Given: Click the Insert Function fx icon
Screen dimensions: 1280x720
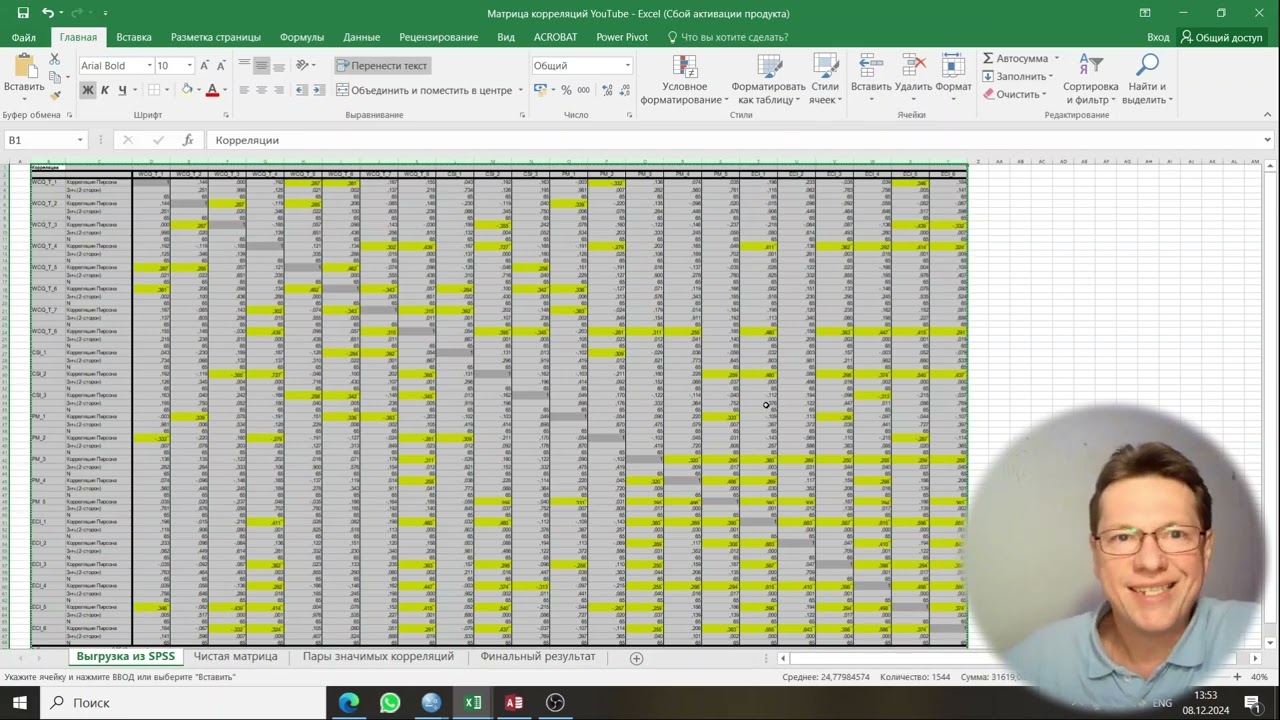Looking at the screenshot, I should click(x=187, y=140).
